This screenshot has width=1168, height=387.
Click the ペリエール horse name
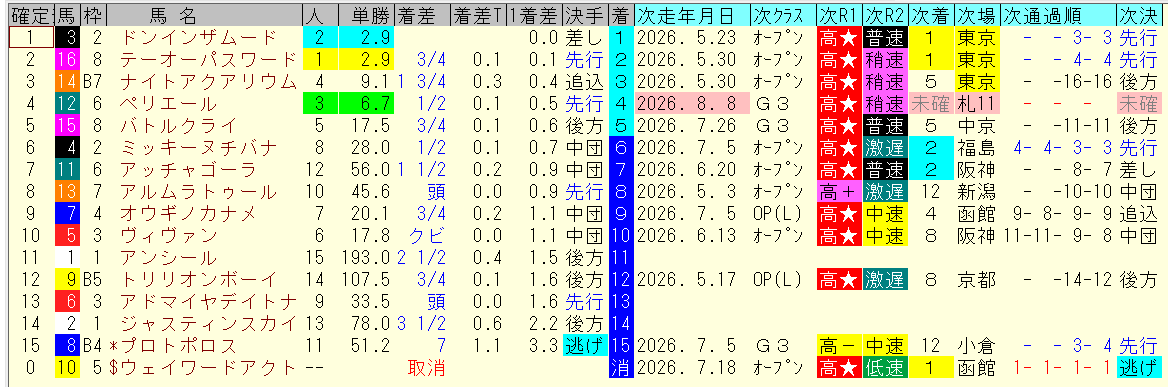tap(168, 103)
